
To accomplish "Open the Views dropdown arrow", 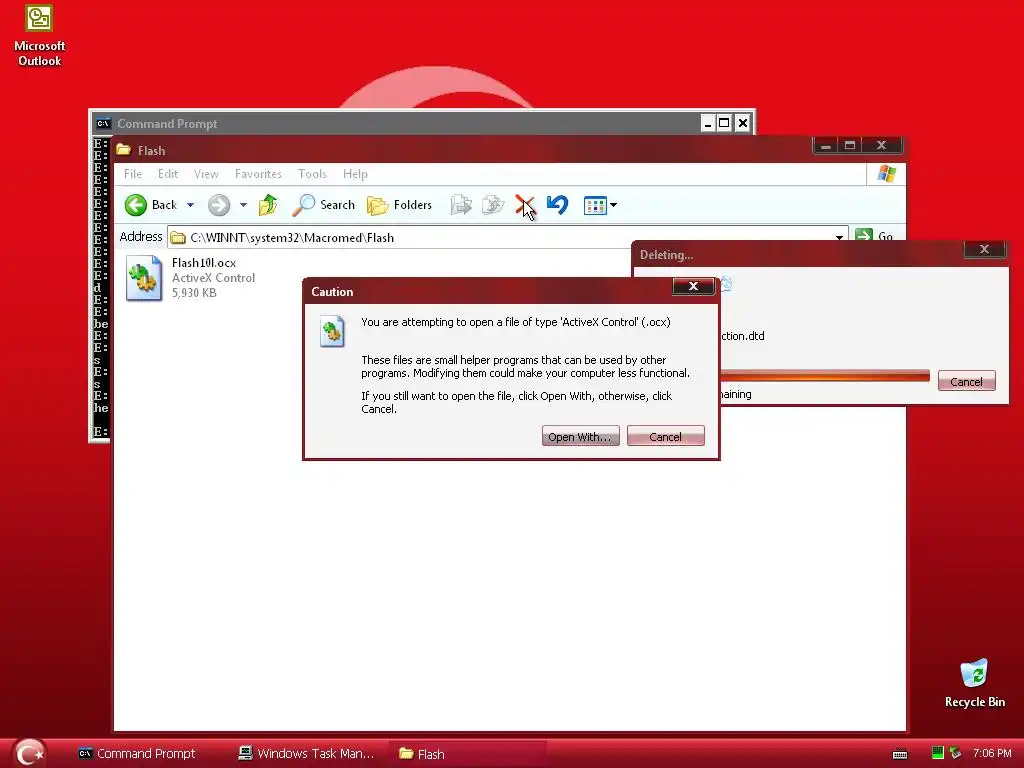I will coord(613,206).
